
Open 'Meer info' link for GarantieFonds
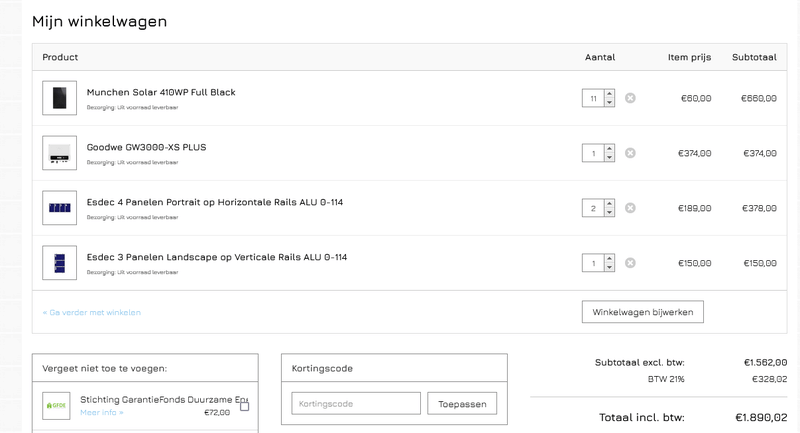[101, 412]
